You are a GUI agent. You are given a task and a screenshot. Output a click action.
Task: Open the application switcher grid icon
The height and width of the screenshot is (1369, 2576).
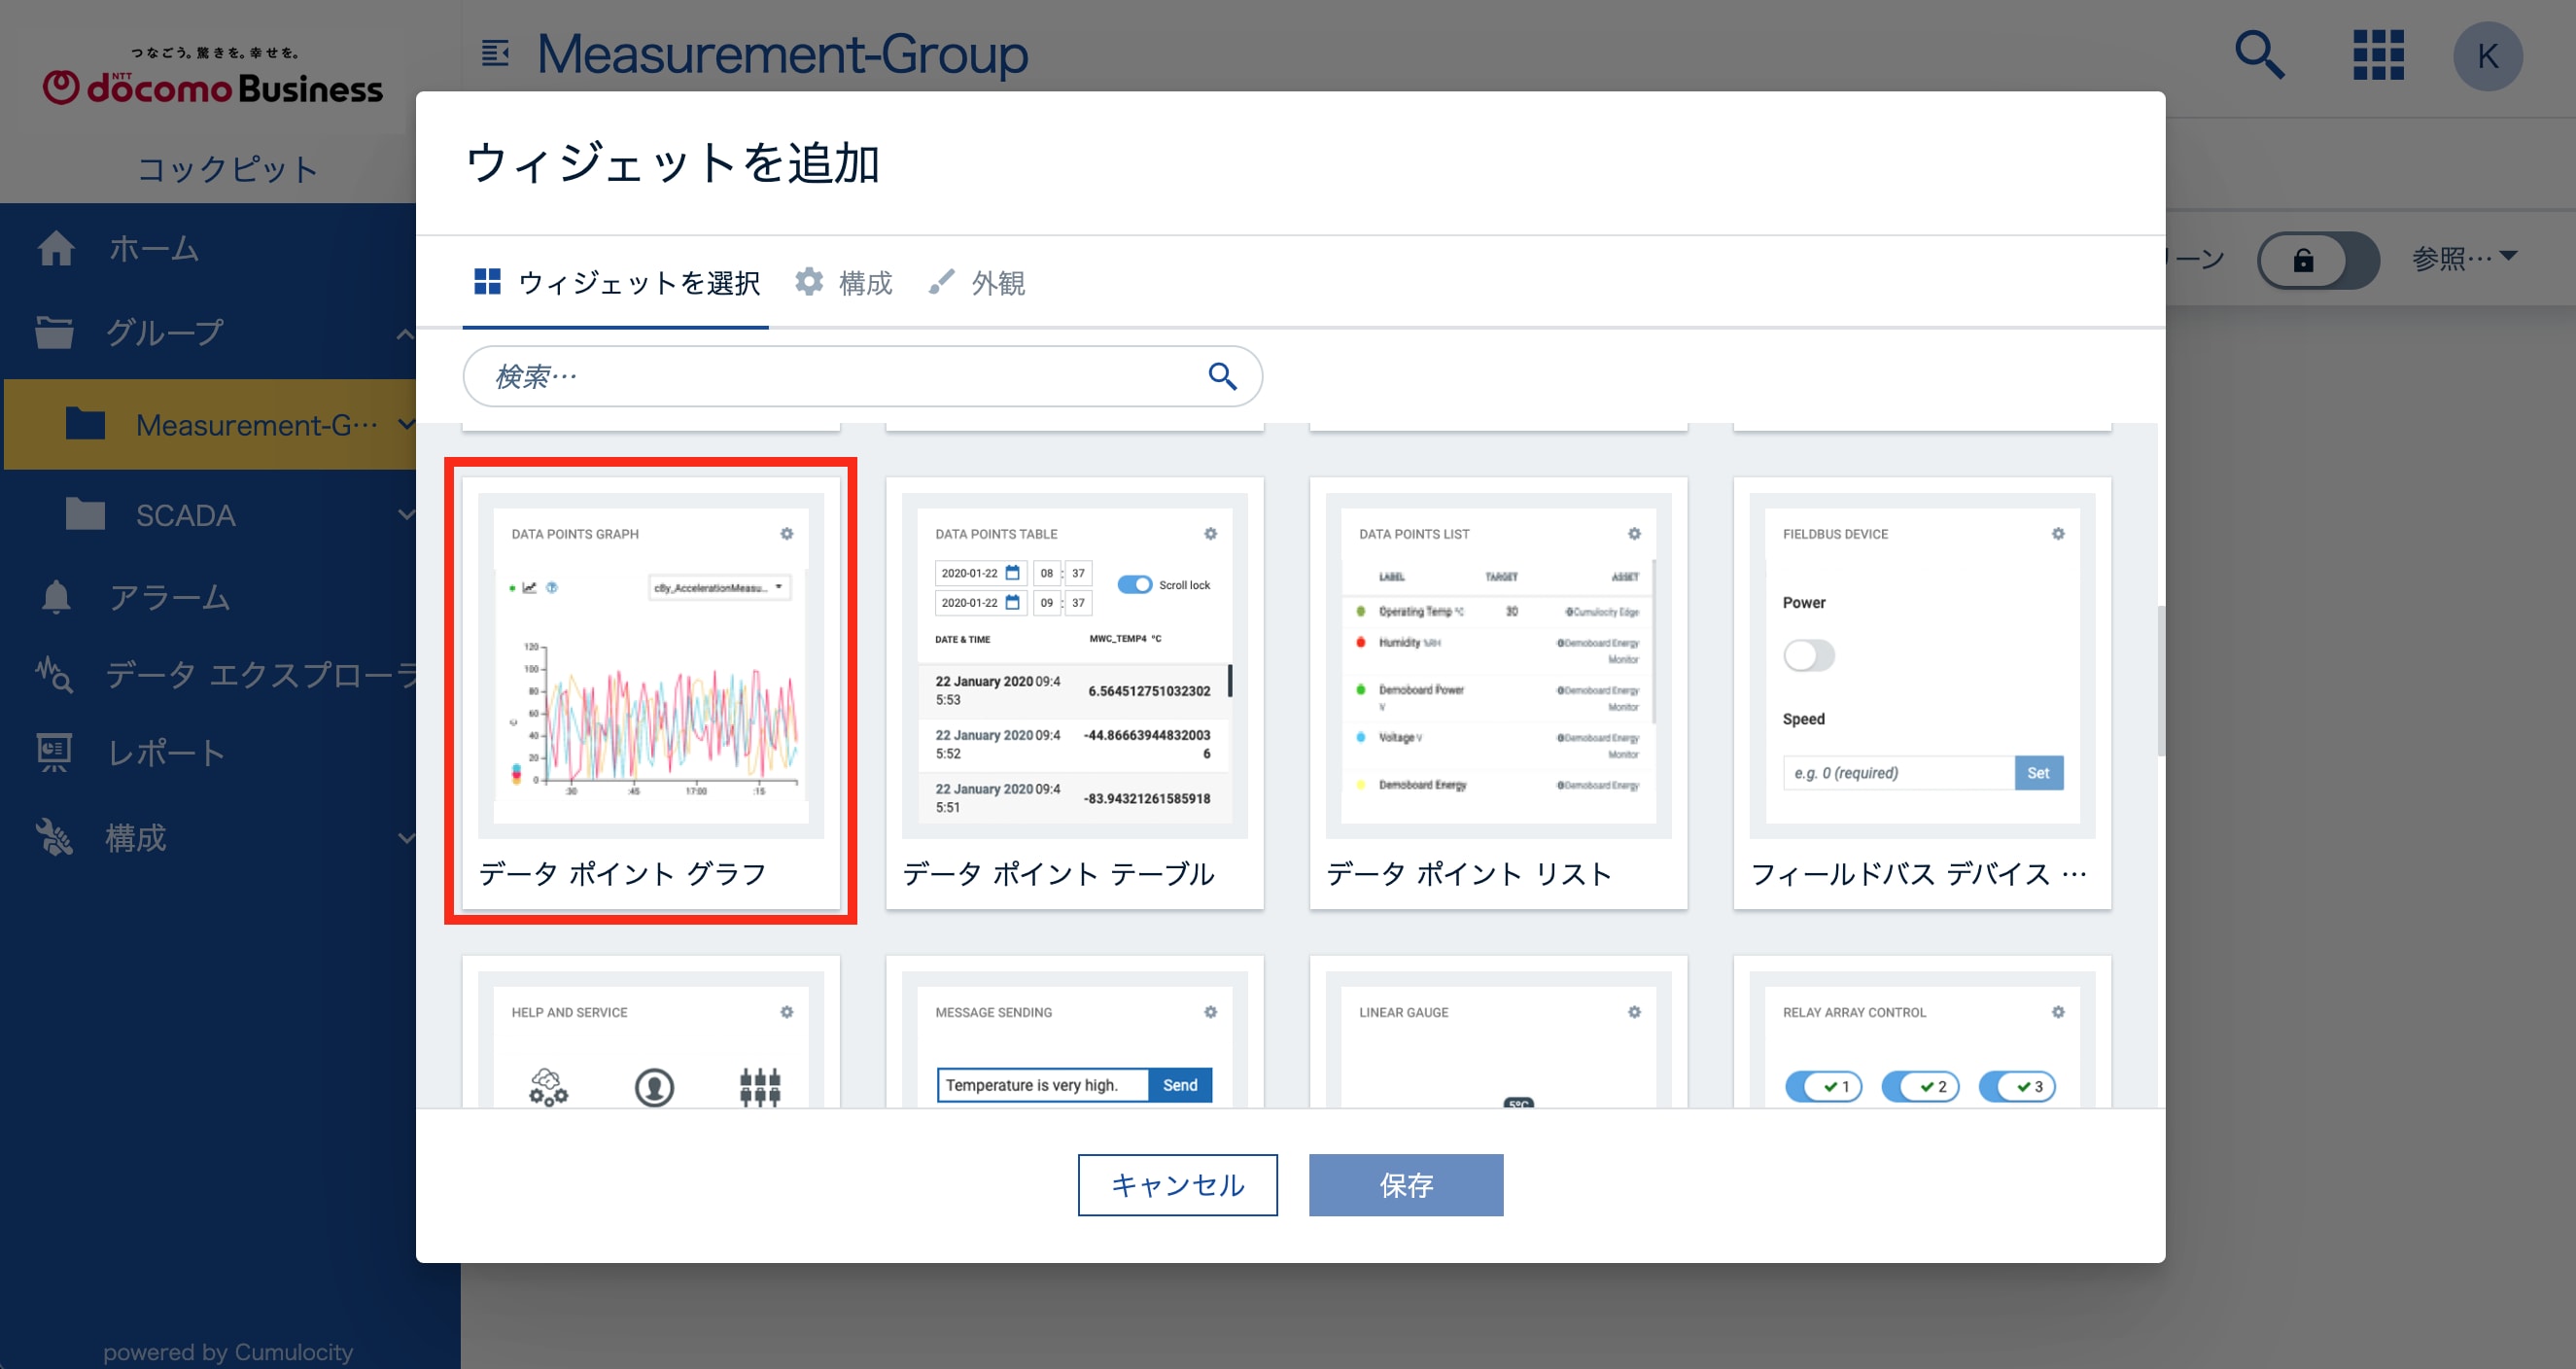[x=2378, y=54]
